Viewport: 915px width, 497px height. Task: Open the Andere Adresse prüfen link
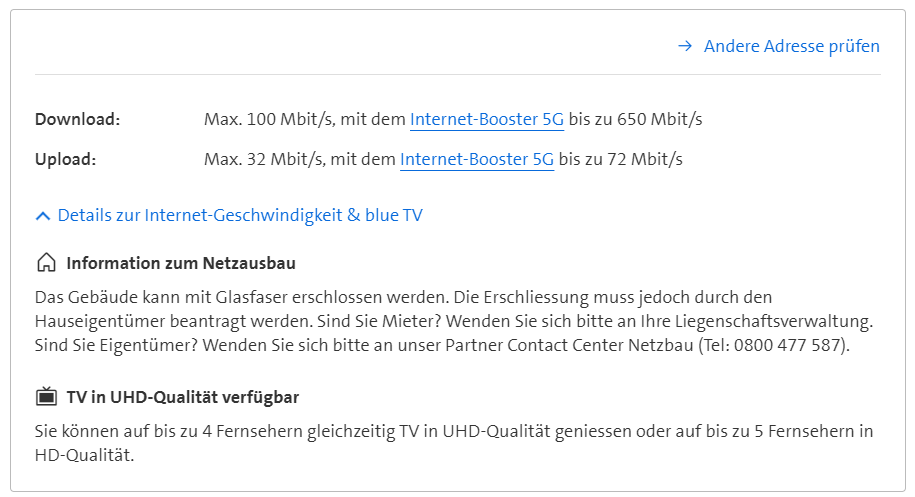pos(791,46)
